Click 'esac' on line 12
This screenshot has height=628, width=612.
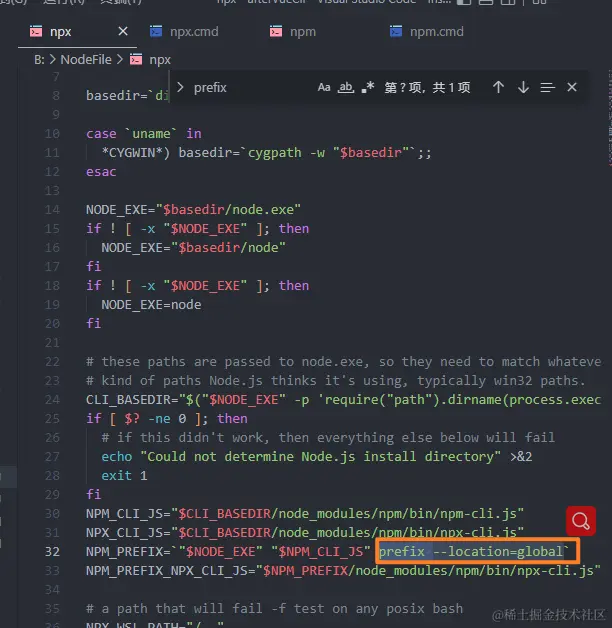(101, 172)
